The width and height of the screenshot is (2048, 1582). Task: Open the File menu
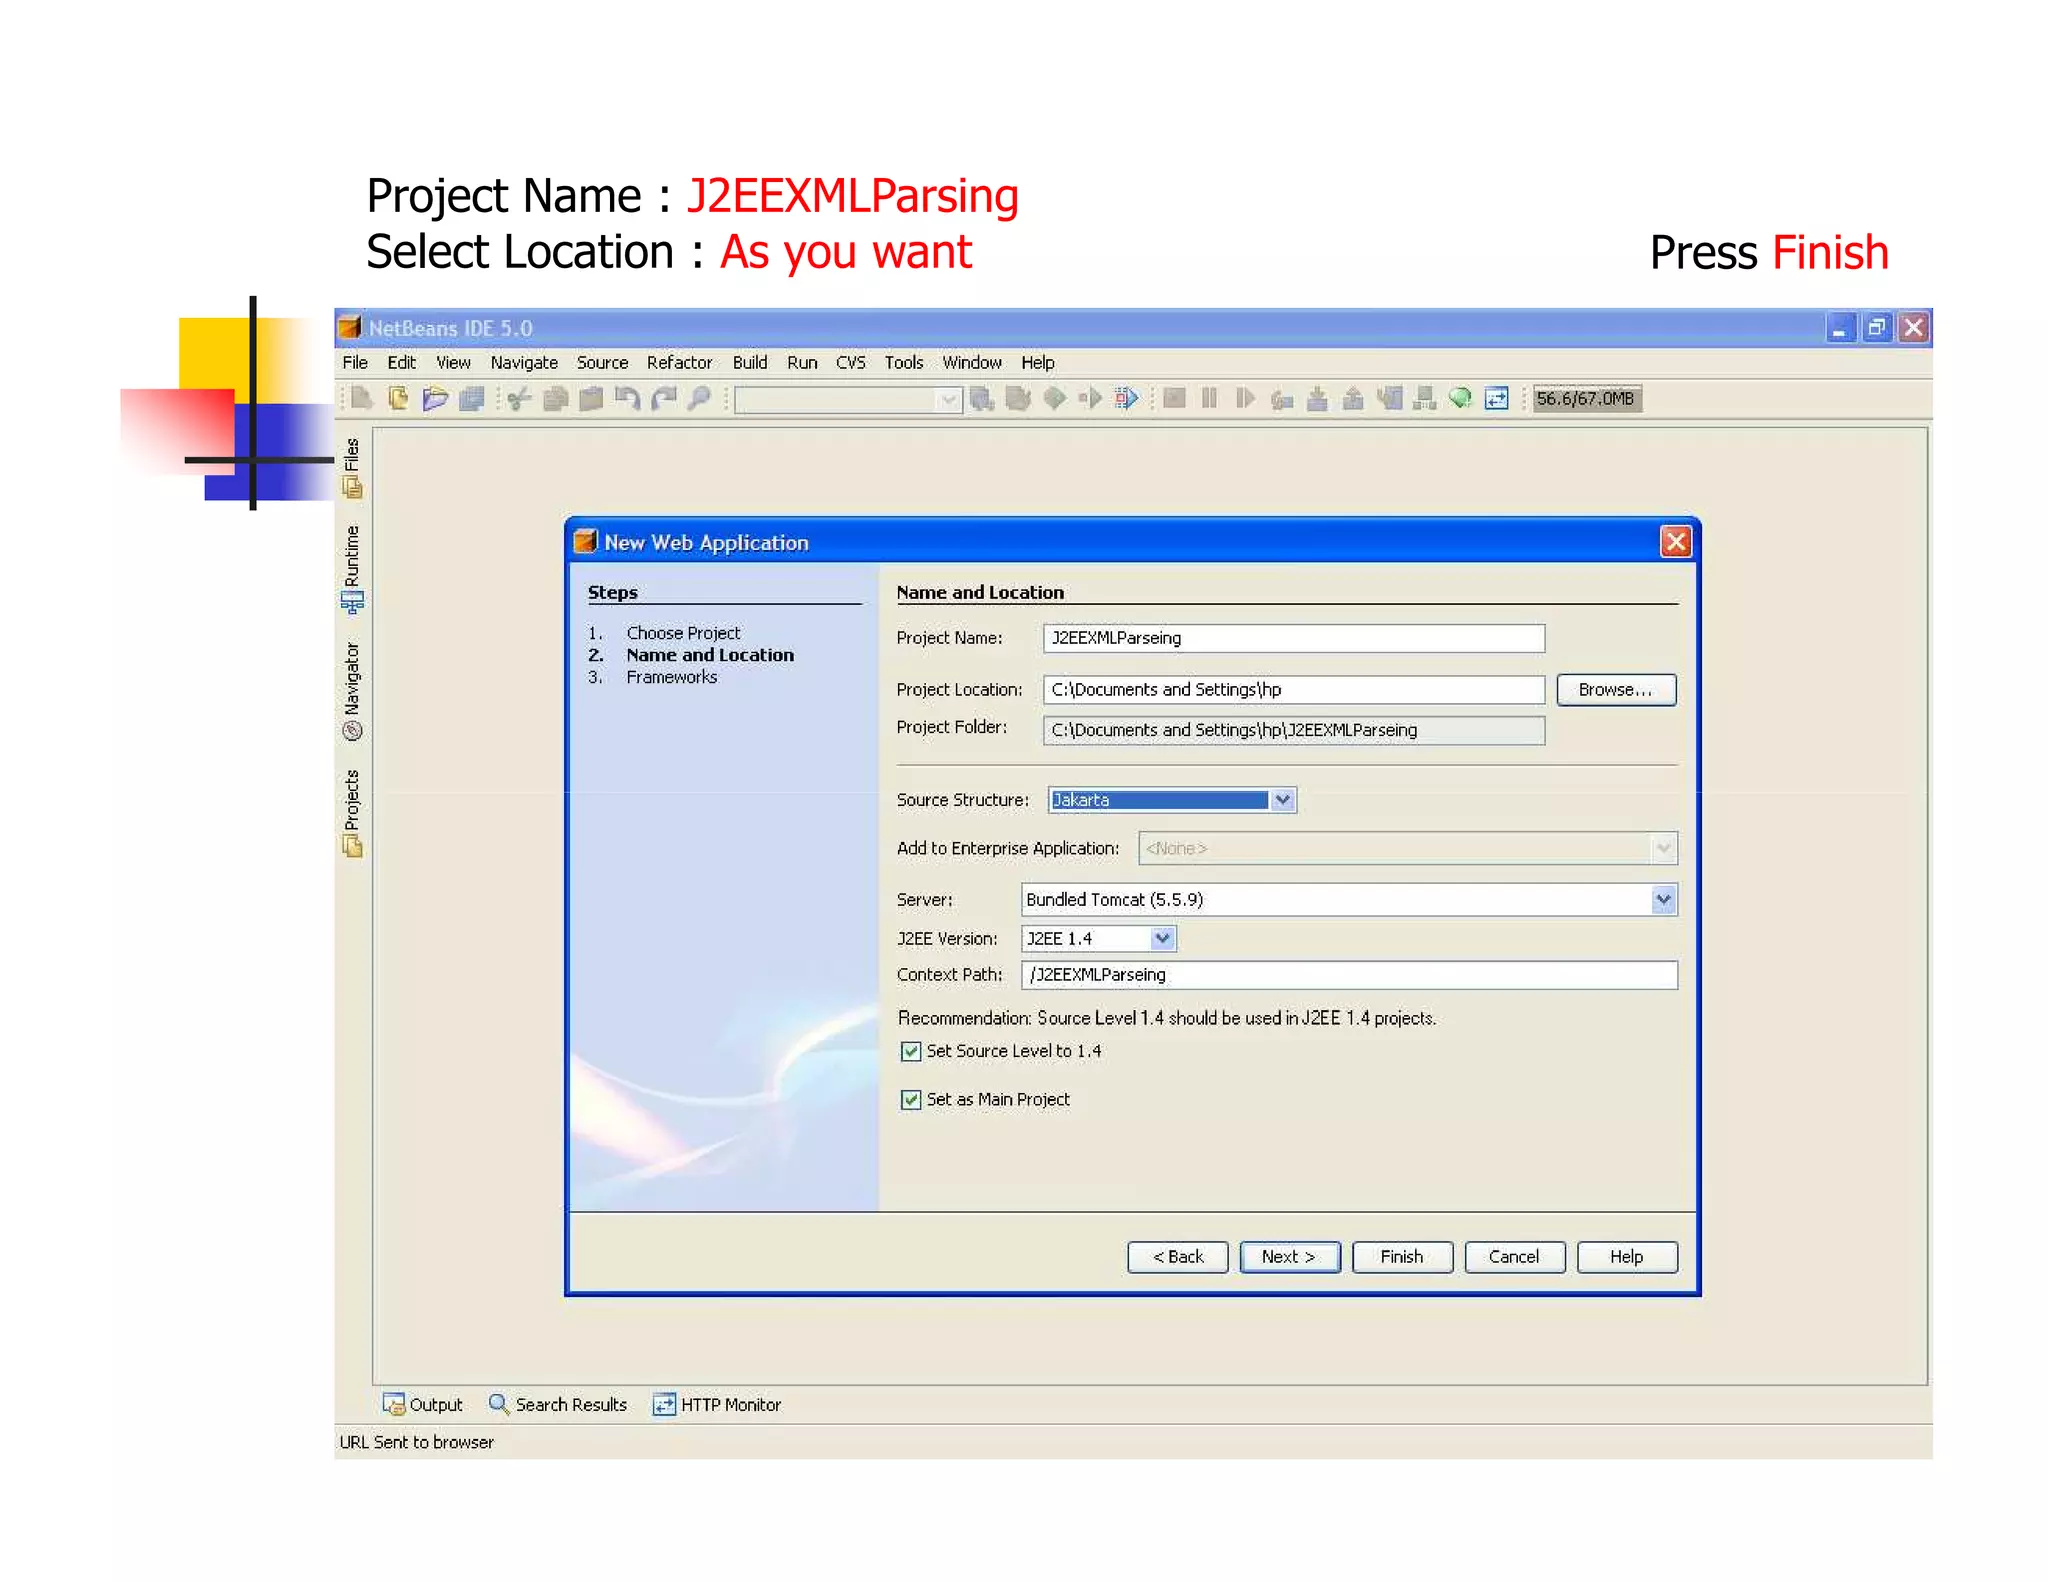click(x=355, y=362)
